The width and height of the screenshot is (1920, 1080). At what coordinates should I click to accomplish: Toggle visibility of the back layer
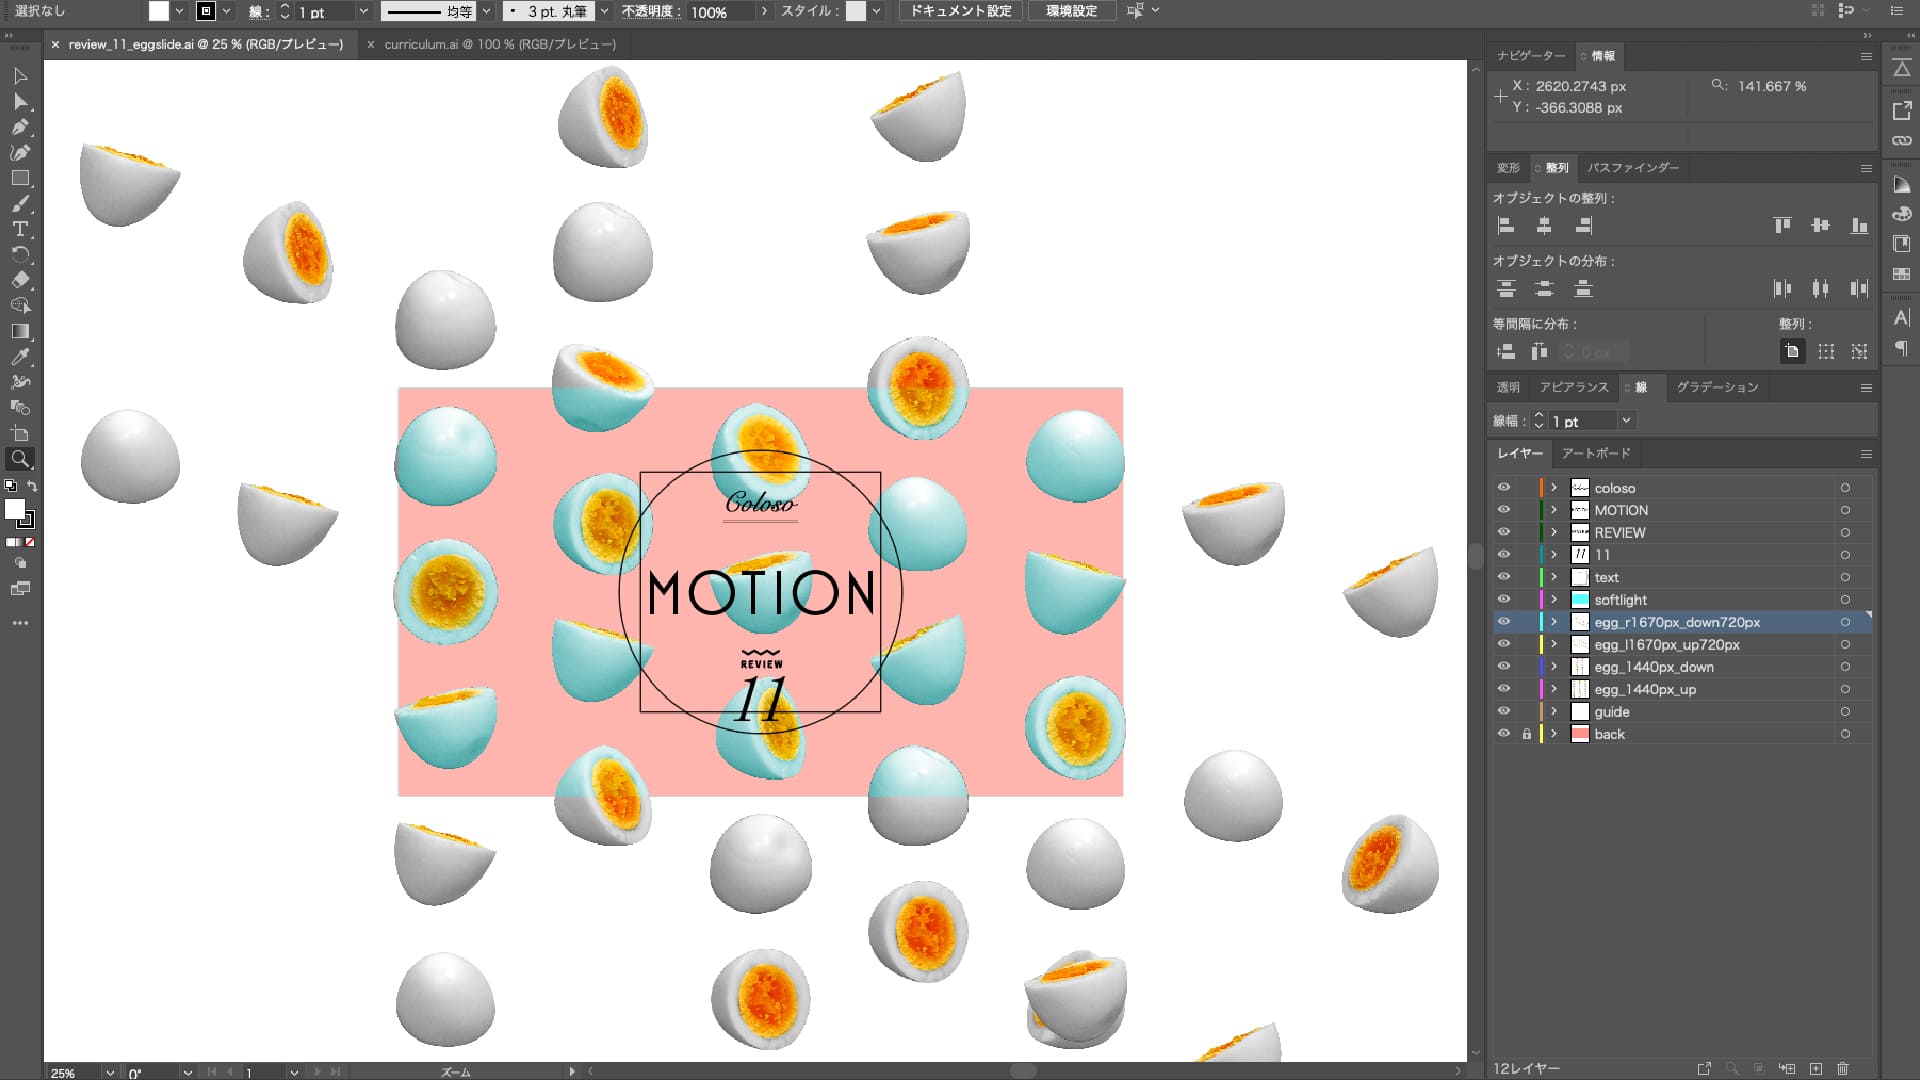coord(1504,733)
